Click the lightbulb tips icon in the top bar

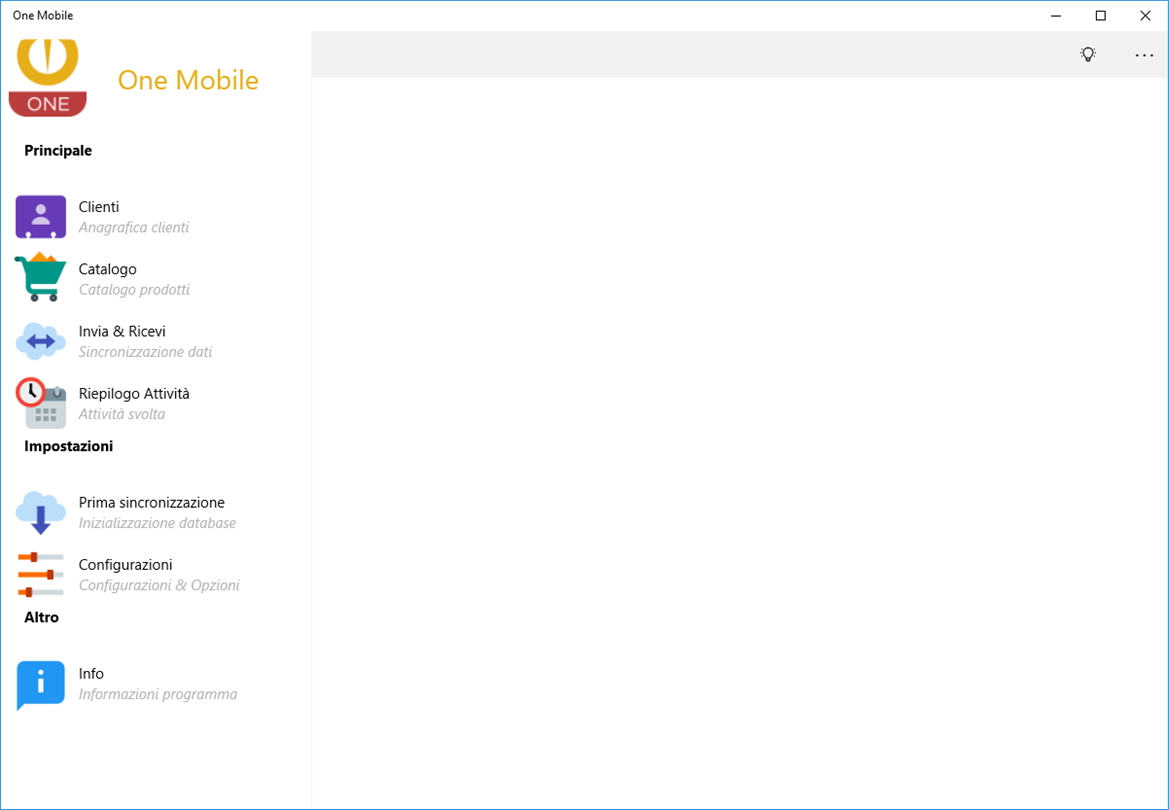[1088, 54]
